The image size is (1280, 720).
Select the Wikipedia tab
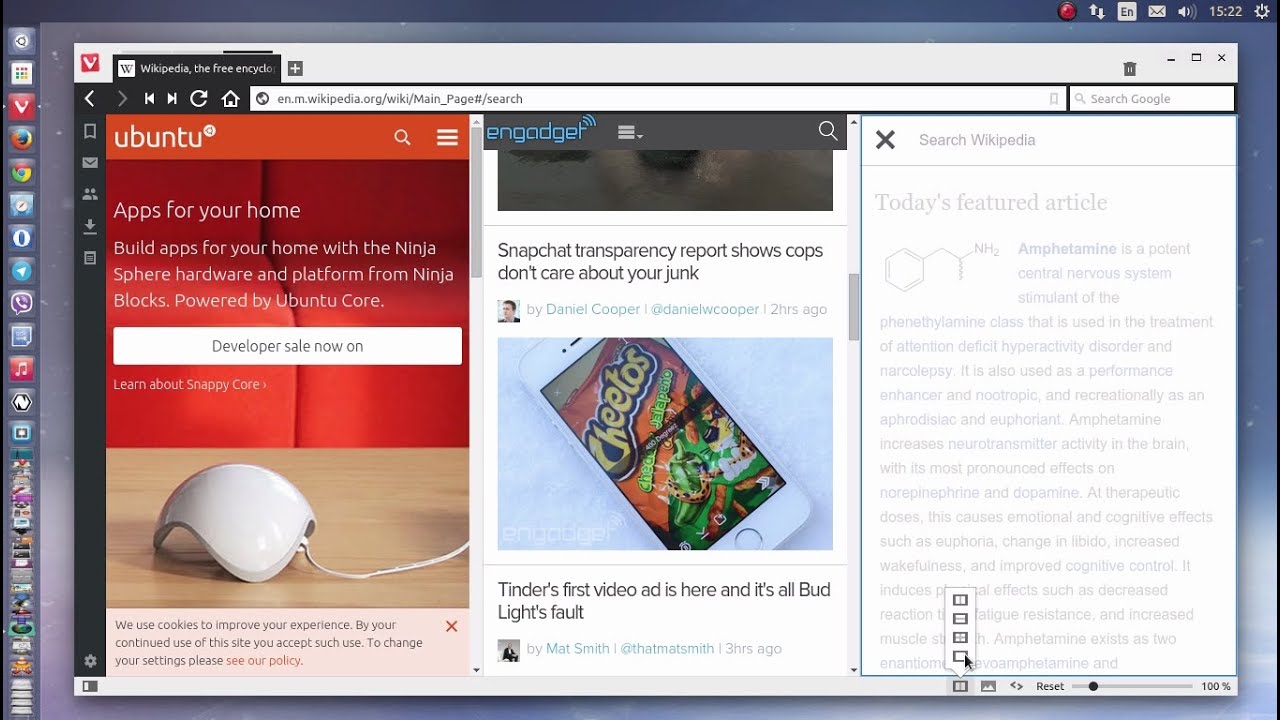(197, 68)
